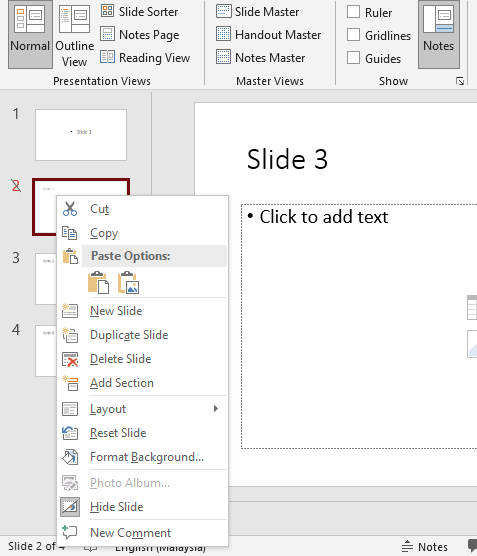Select slide 3 thumbnail

point(46,278)
